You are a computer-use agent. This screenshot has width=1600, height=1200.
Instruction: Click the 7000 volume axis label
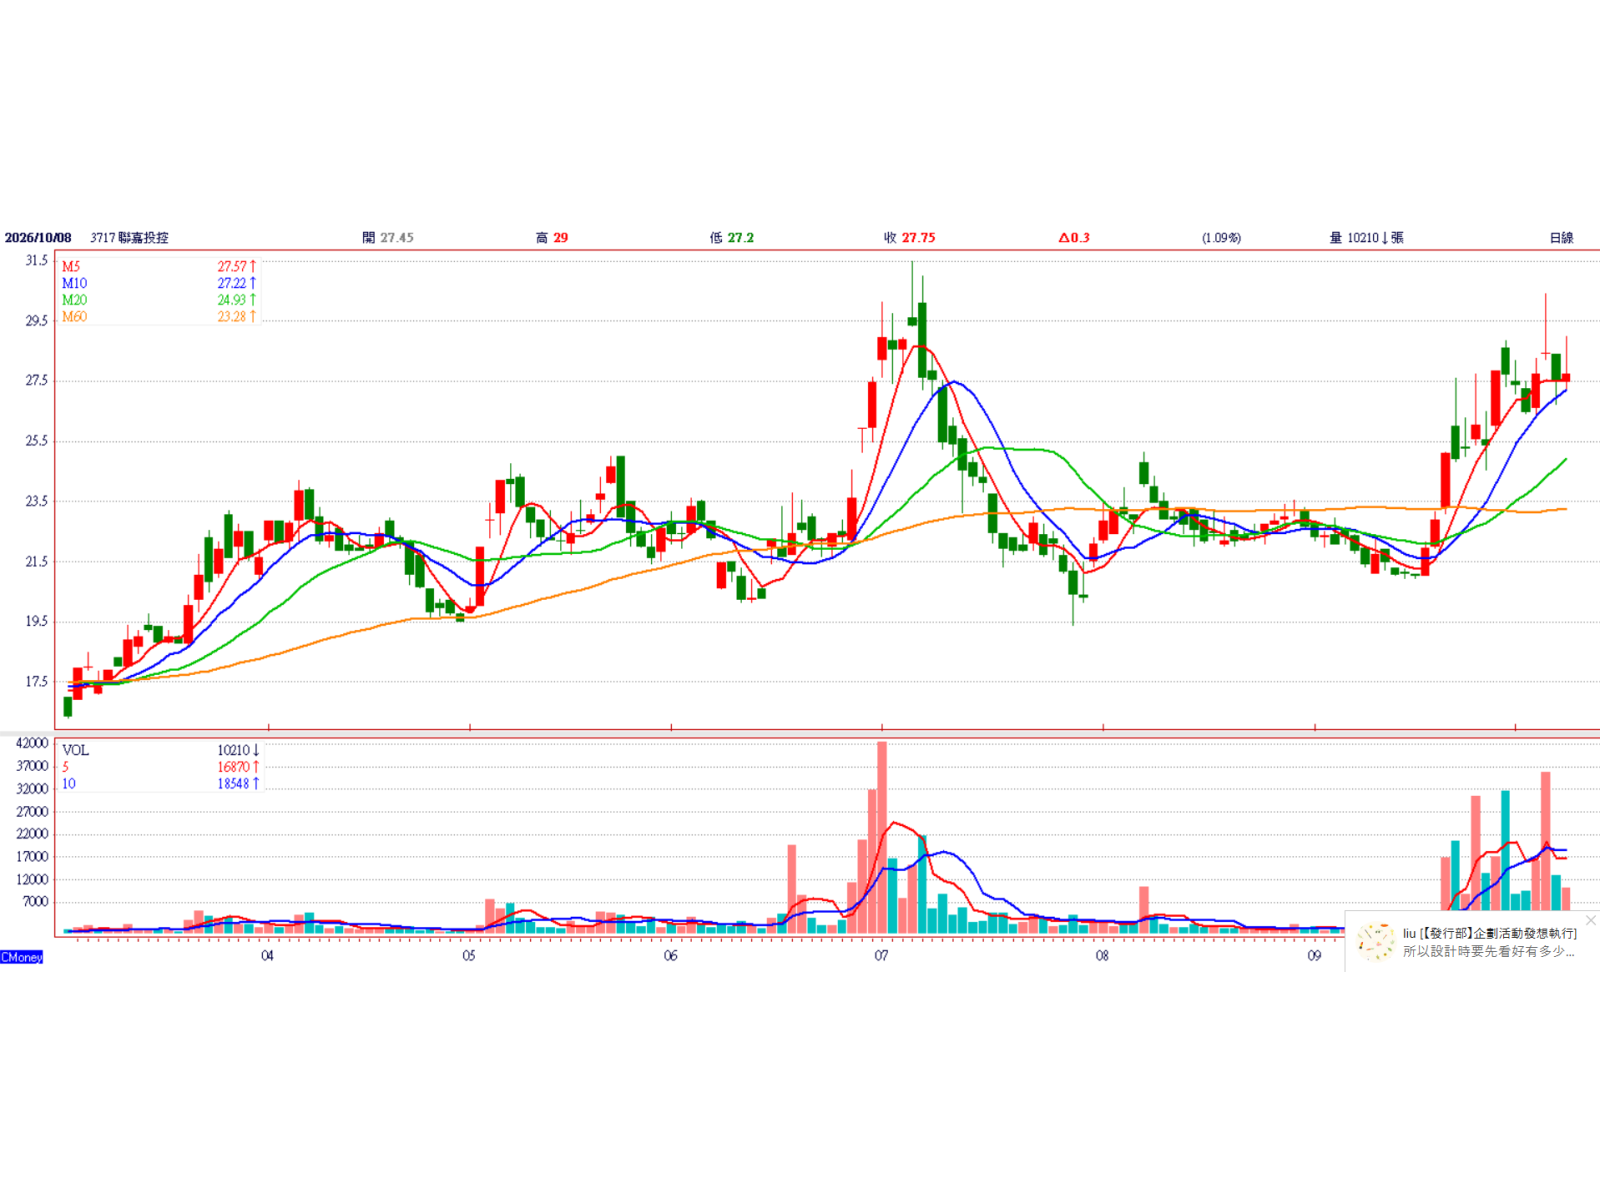point(35,902)
